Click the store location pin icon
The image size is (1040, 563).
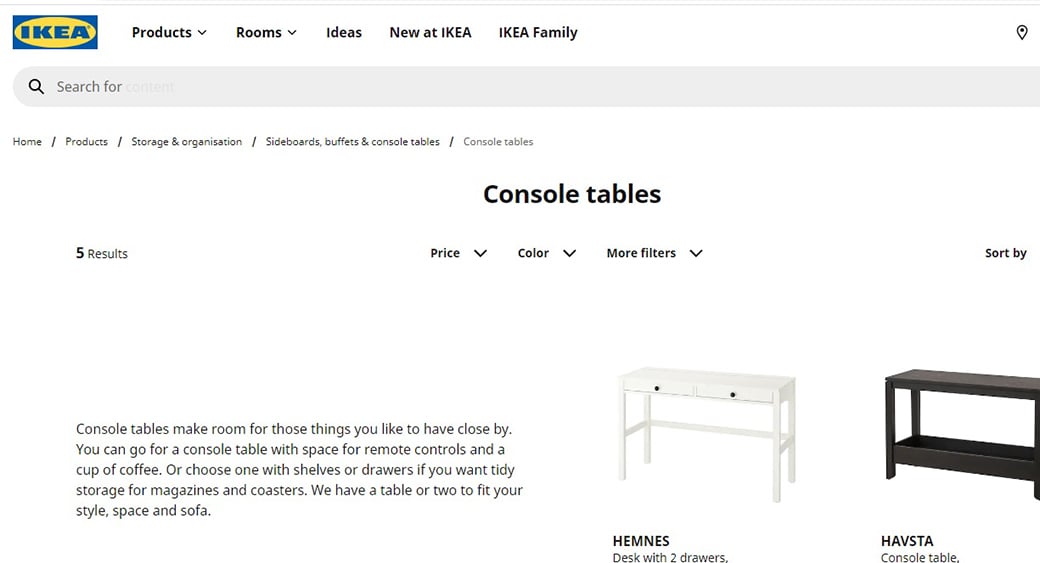(1021, 33)
